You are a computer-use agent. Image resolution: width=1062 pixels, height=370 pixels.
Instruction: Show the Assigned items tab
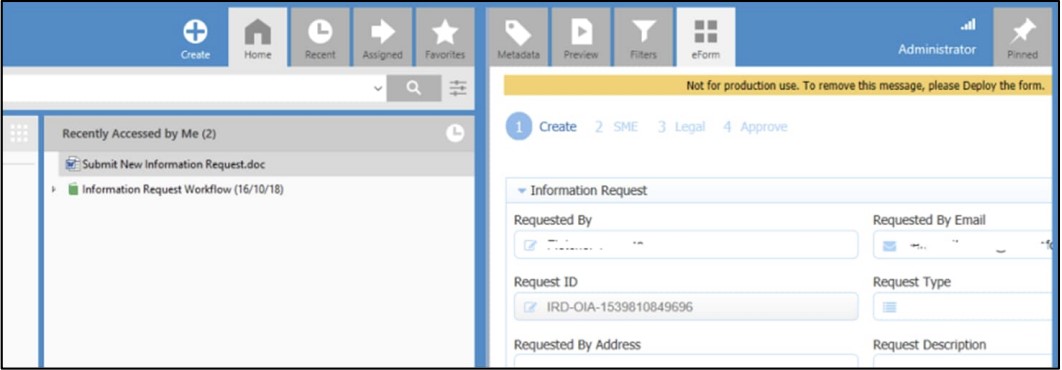(383, 37)
